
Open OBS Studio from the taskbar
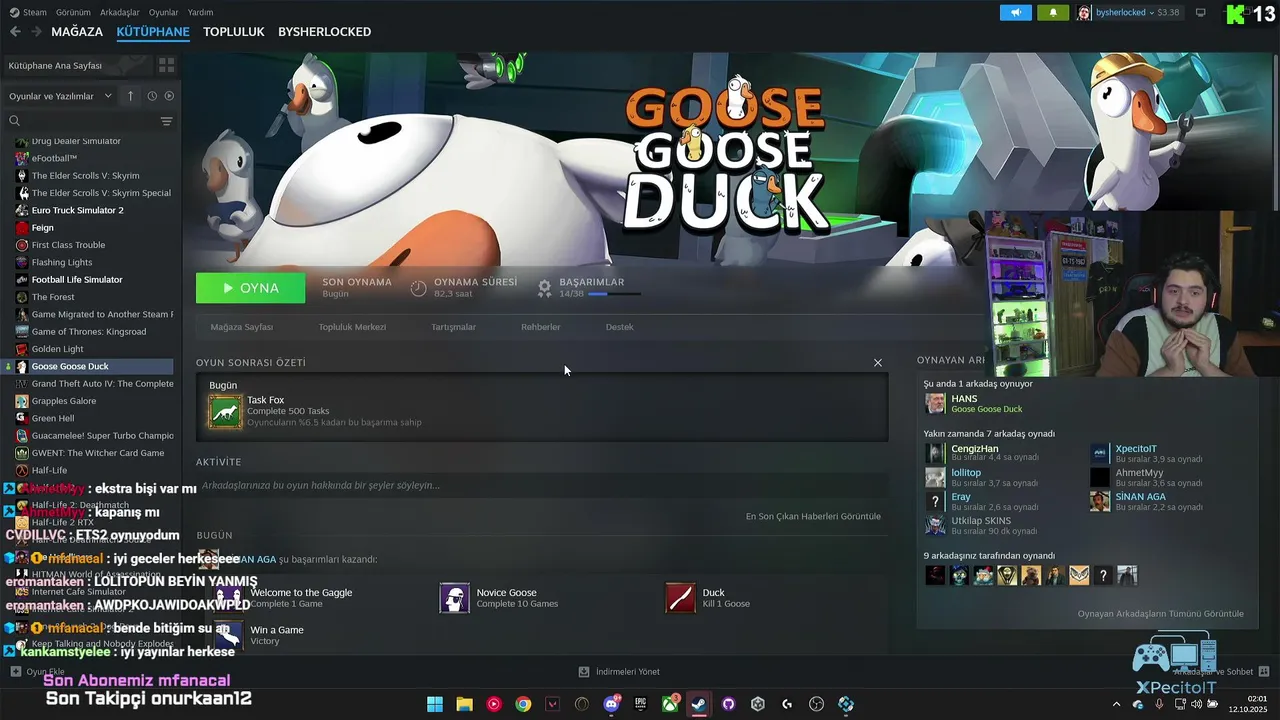tap(817, 704)
